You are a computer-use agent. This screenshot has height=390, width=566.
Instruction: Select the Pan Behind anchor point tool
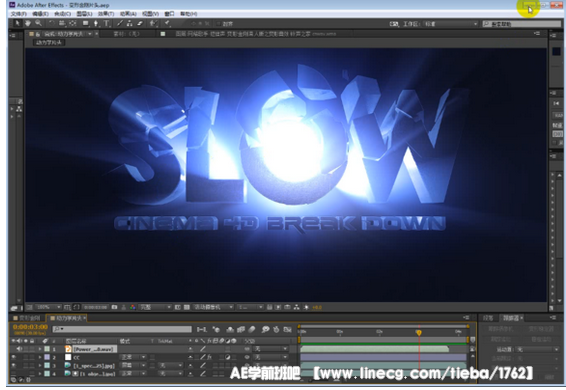pos(73,23)
